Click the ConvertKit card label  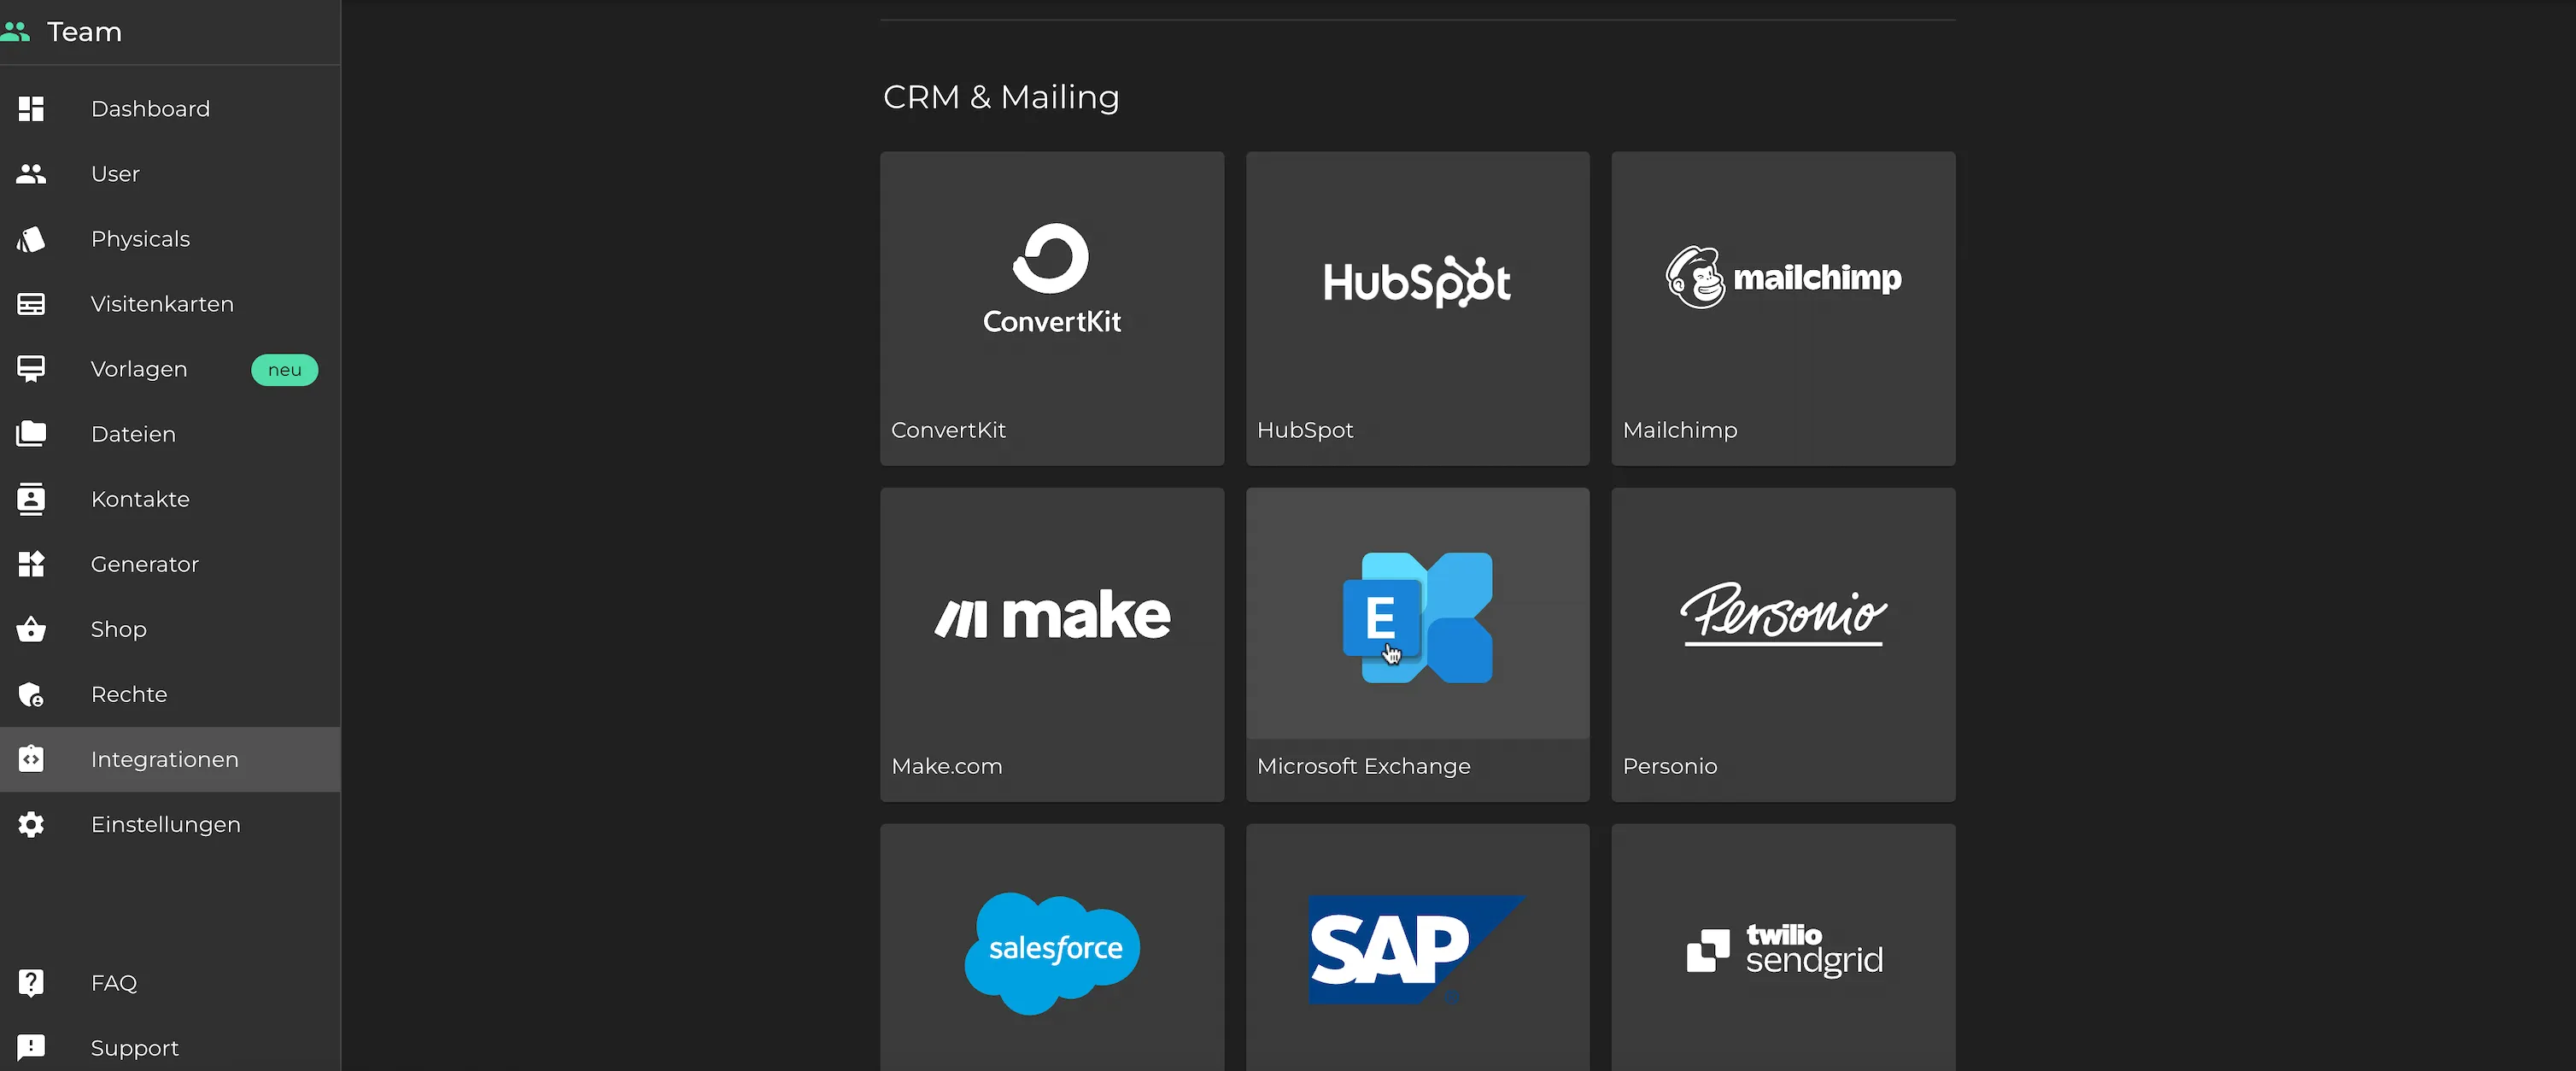(948, 430)
